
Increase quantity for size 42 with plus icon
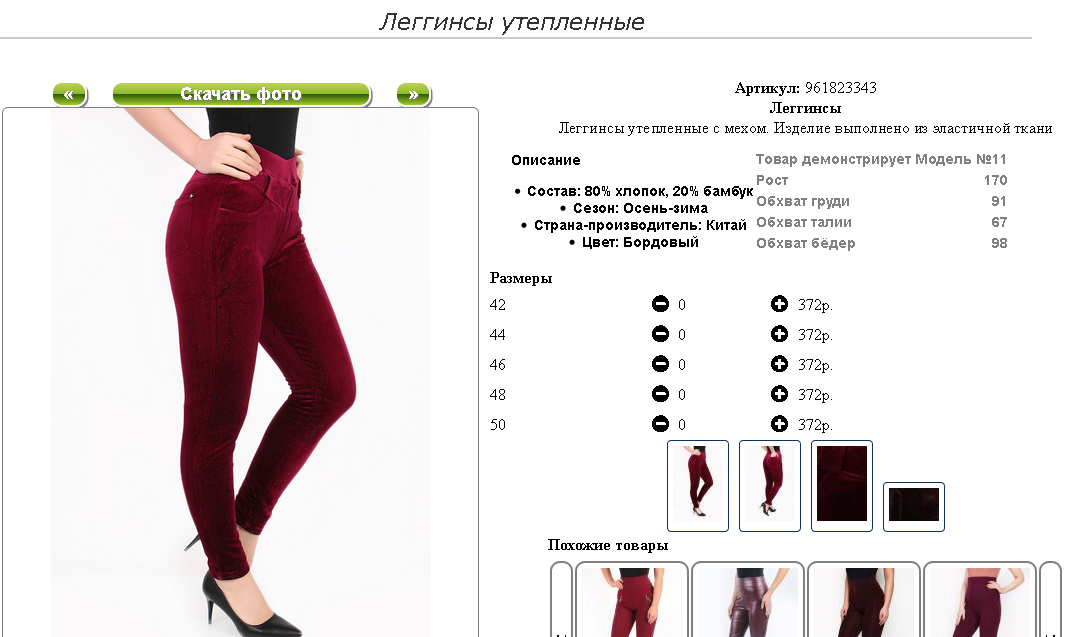(x=779, y=304)
